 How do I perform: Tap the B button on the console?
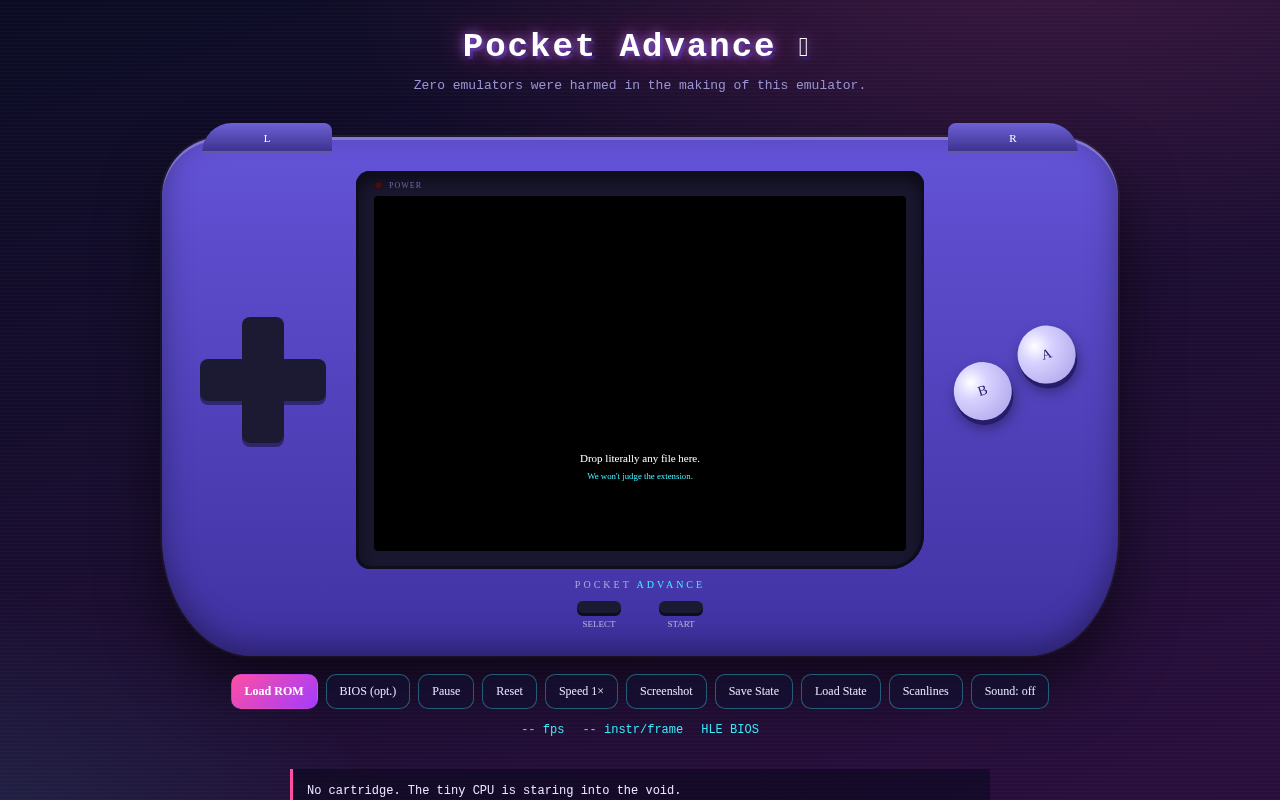pyautogui.click(x=982, y=390)
